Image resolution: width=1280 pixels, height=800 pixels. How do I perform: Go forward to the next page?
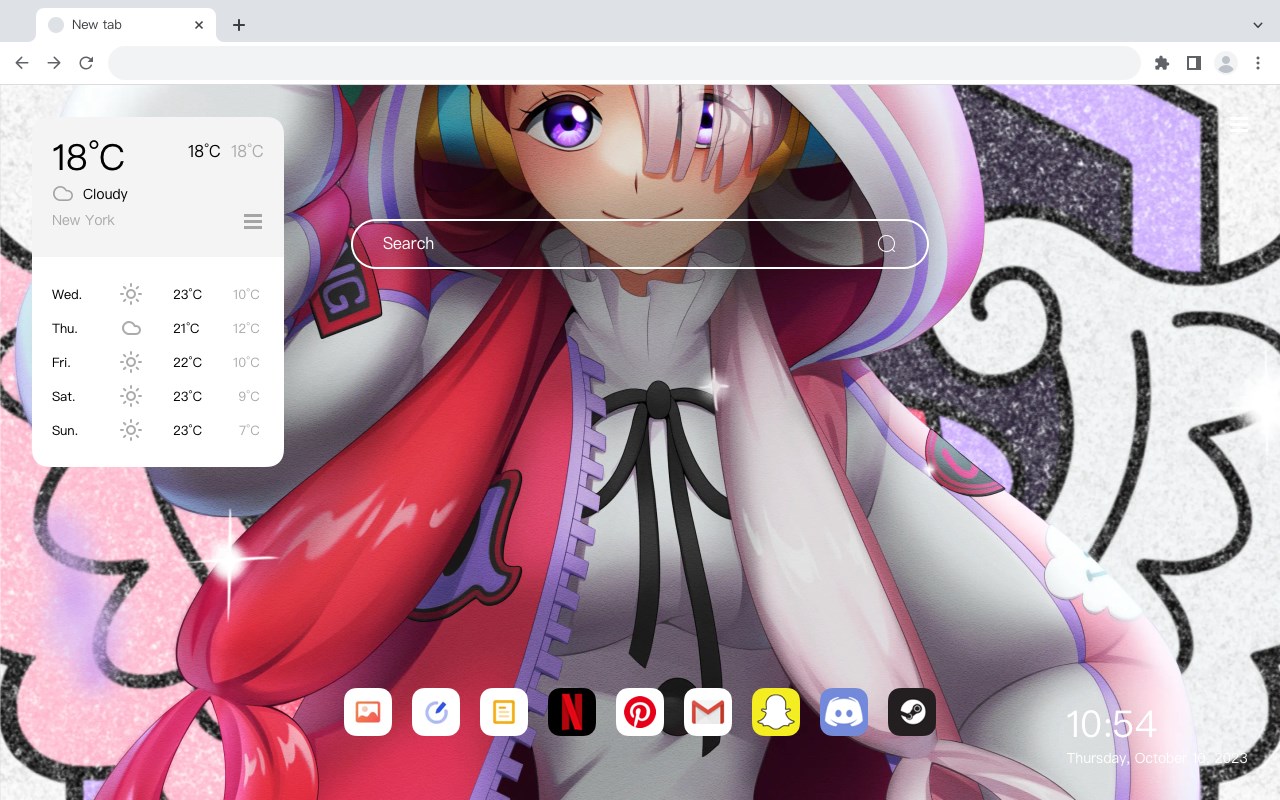pos(54,63)
